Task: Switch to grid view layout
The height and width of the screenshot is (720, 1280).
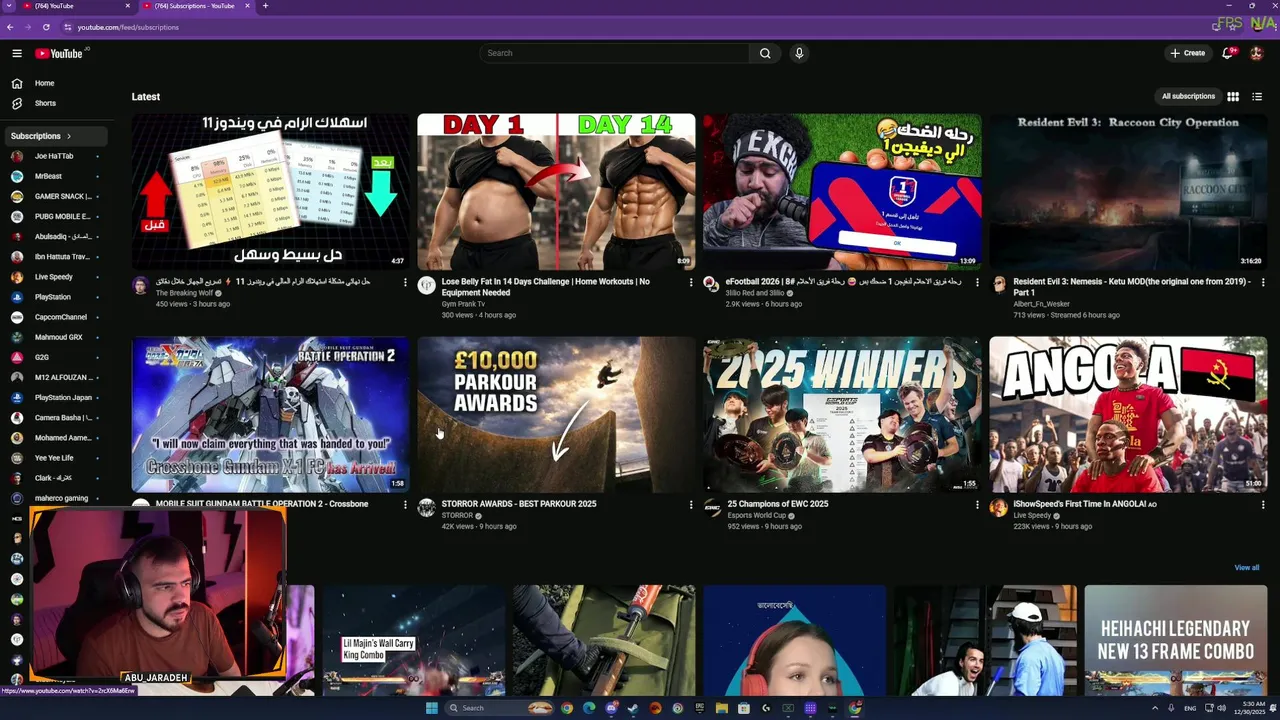Action: (1233, 97)
